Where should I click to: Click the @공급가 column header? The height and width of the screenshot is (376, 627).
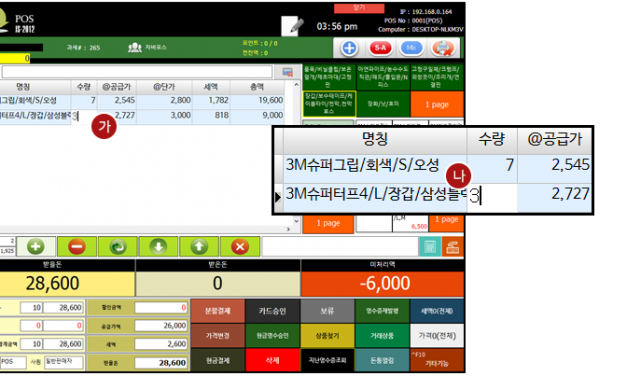click(116, 87)
